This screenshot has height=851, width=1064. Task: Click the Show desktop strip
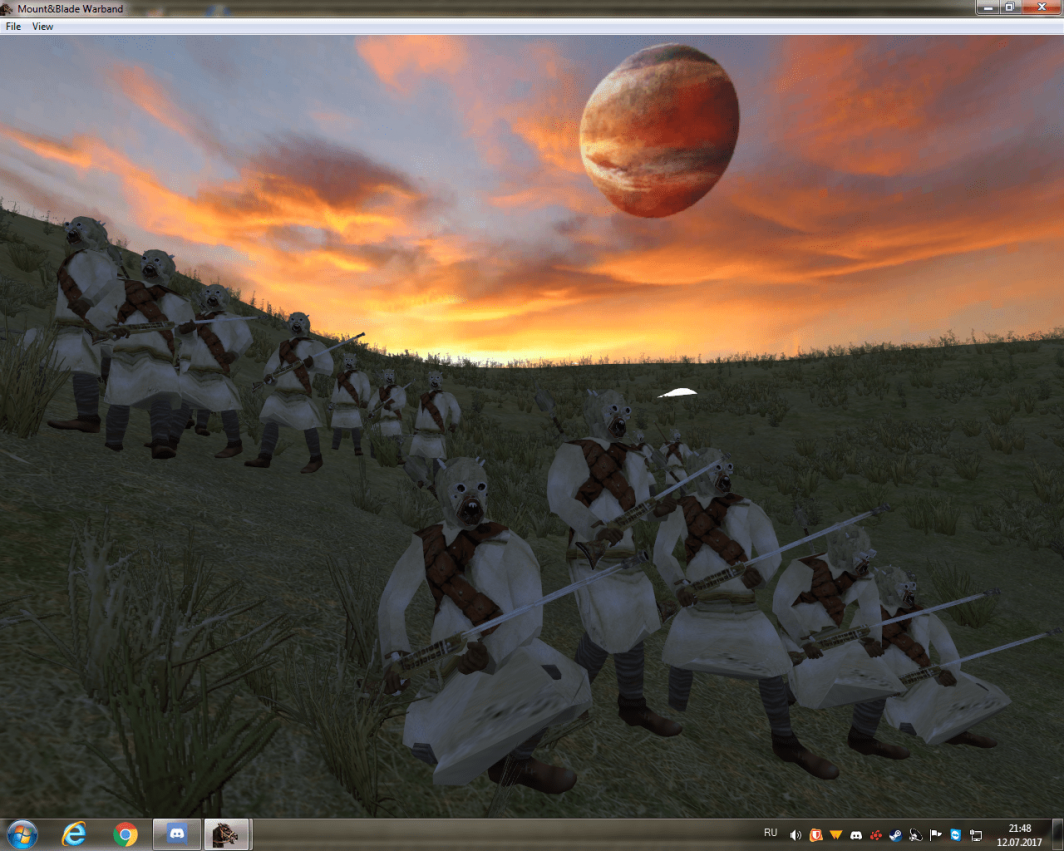tap(1057, 835)
